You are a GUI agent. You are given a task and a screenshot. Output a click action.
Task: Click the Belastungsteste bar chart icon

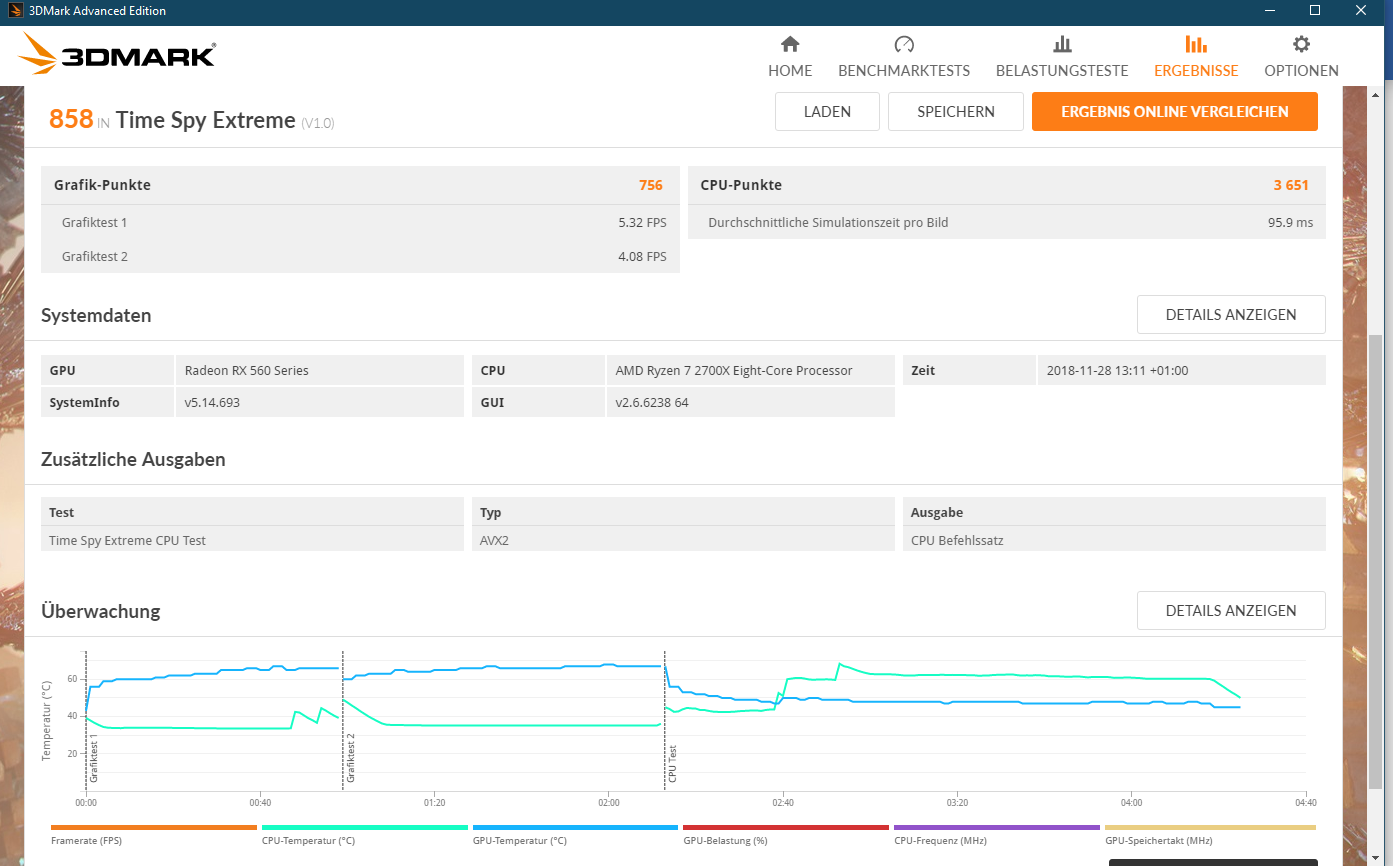(x=1062, y=44)
